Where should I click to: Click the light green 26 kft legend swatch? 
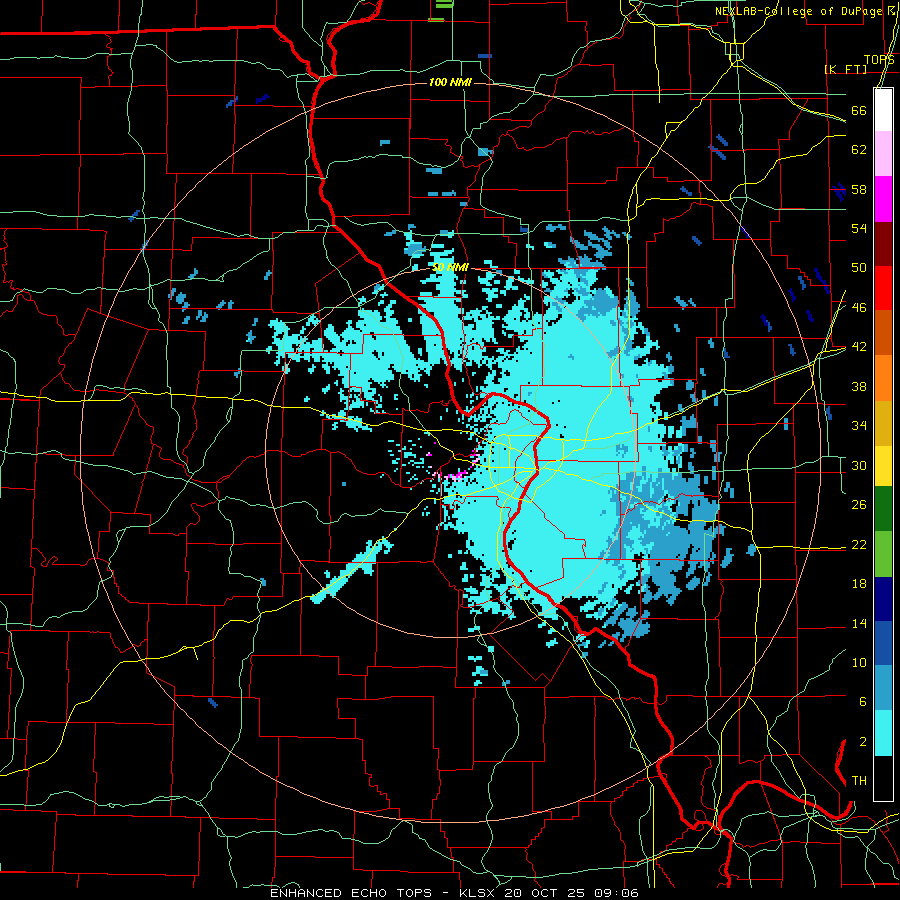[883, 556]
